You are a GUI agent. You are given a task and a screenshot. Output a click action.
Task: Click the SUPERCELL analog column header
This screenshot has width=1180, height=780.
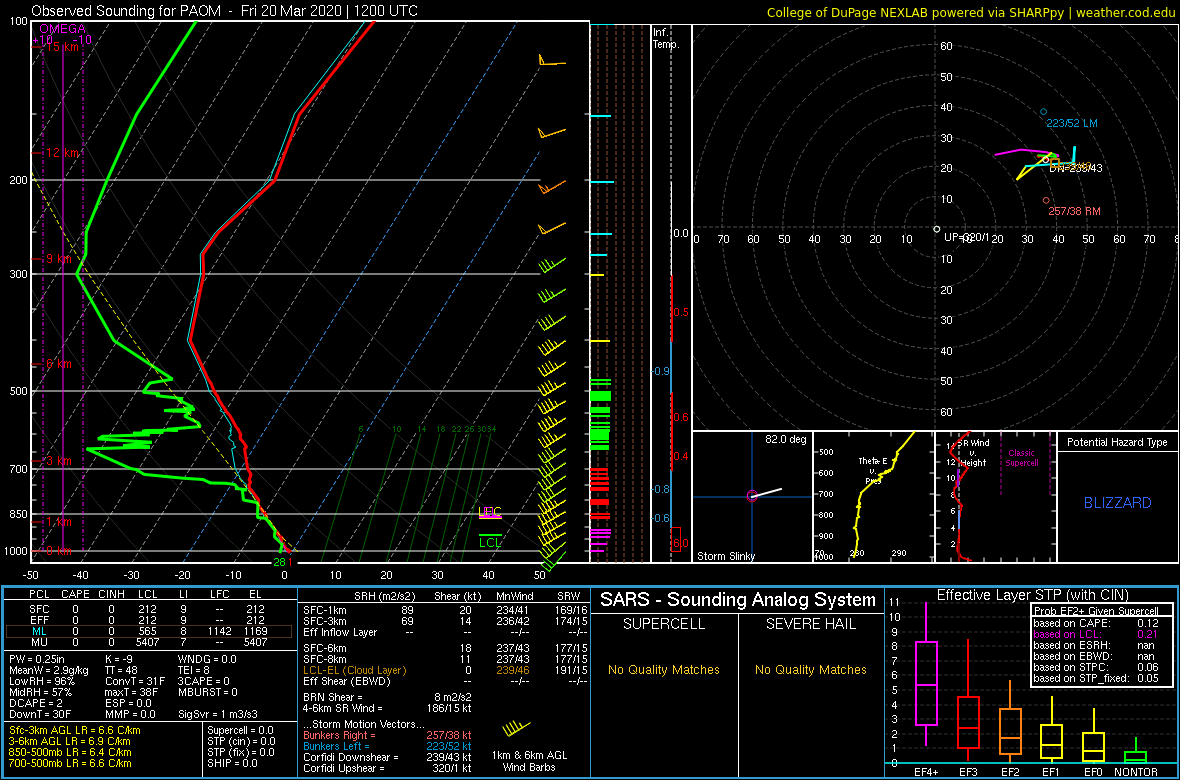click(664, 624)
